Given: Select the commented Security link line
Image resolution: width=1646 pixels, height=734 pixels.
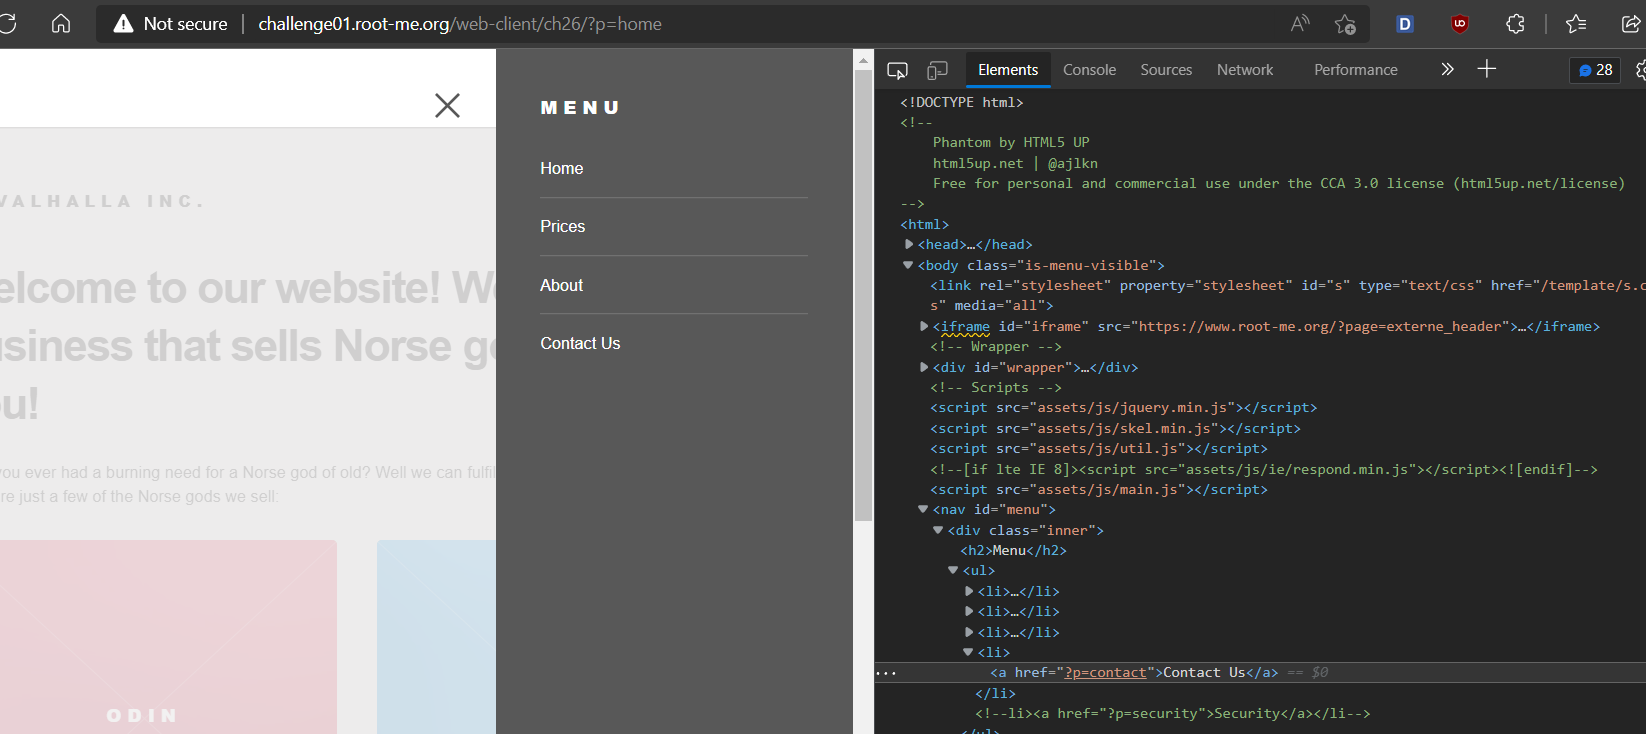Looking at the screenshot, I should (1172, 713).
